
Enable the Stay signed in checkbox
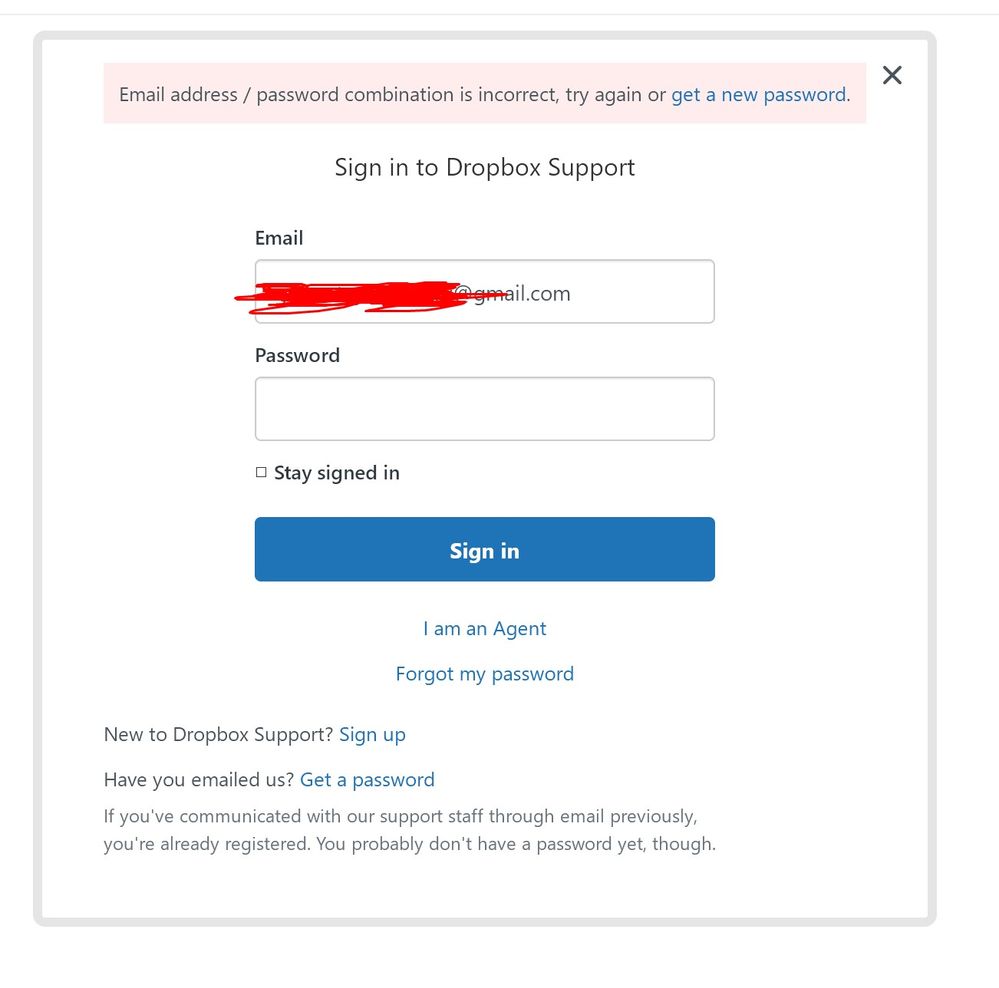(x=261, y=473)
